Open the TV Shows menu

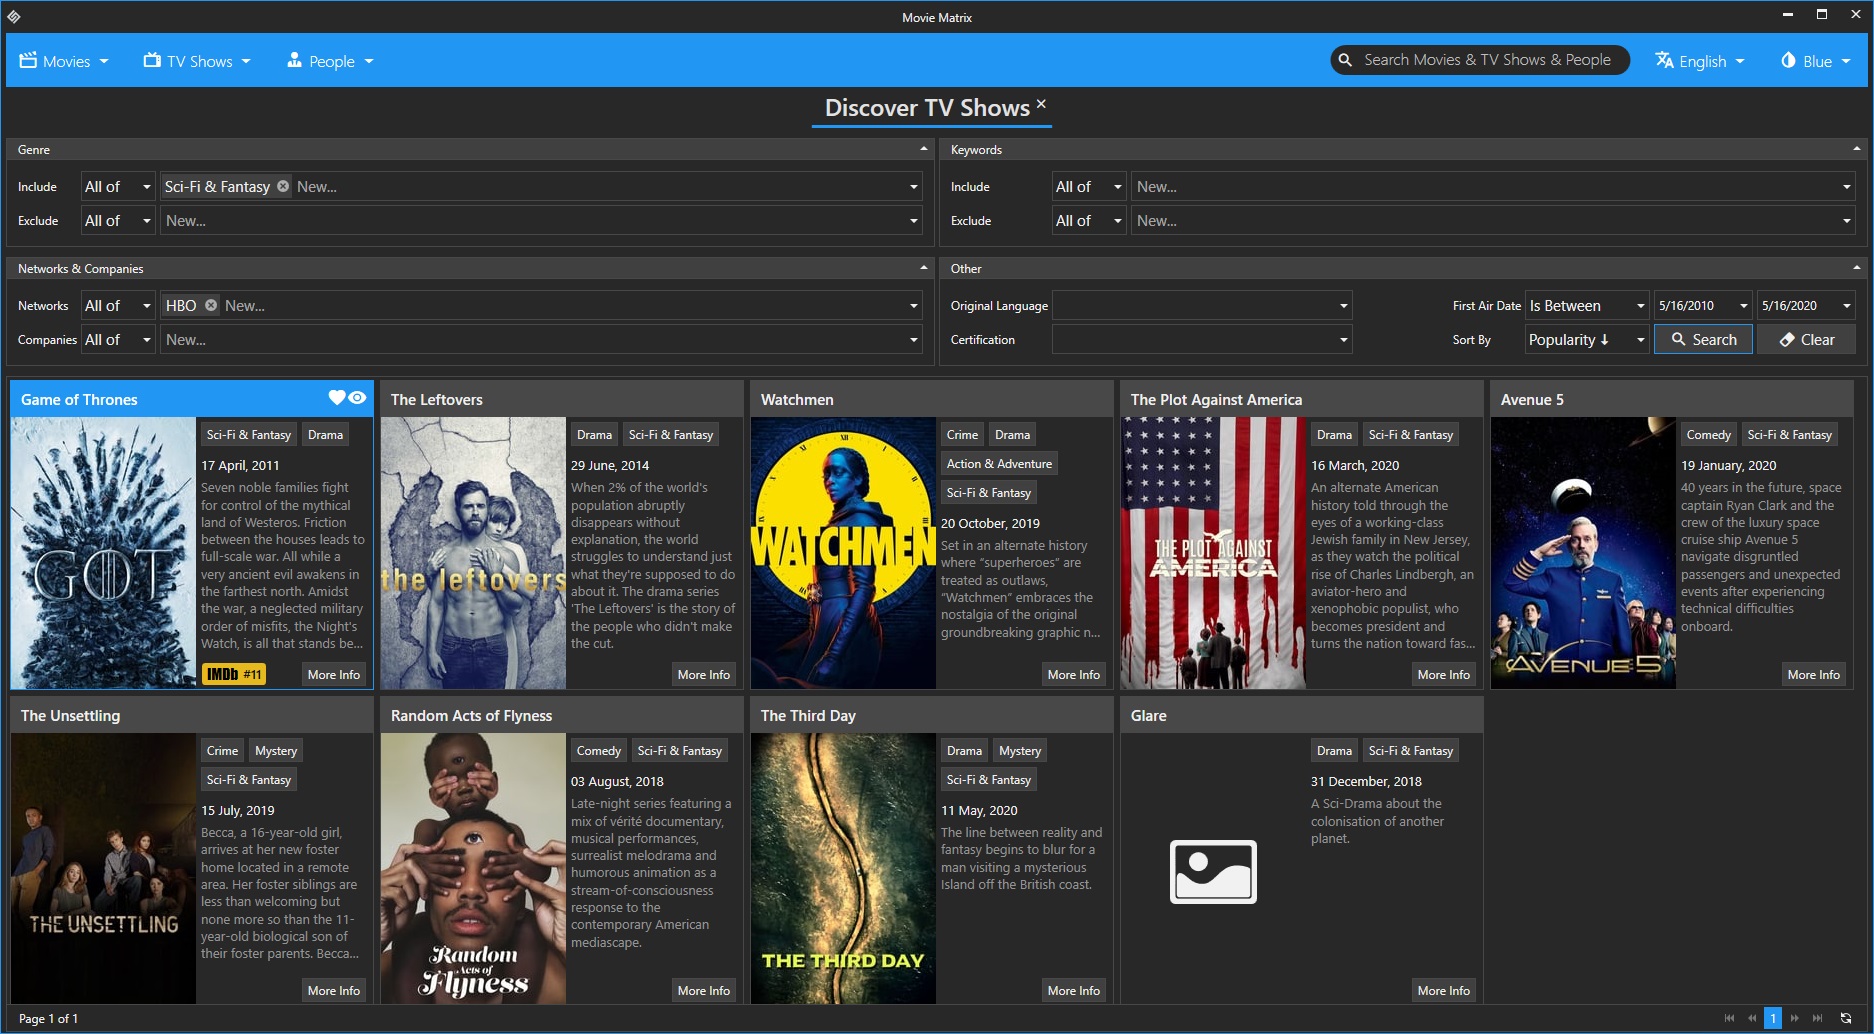(x=196, y=61)
